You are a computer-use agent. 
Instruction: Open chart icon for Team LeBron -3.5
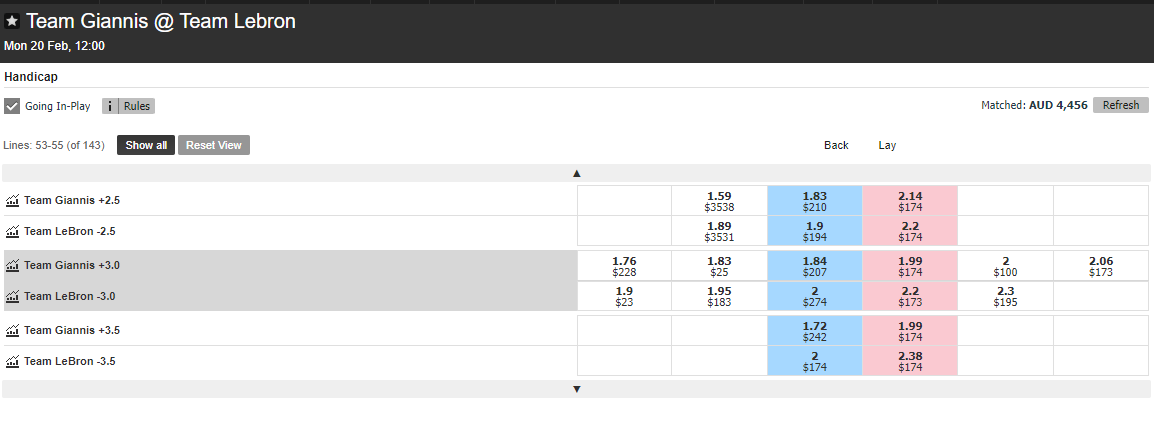12,361
